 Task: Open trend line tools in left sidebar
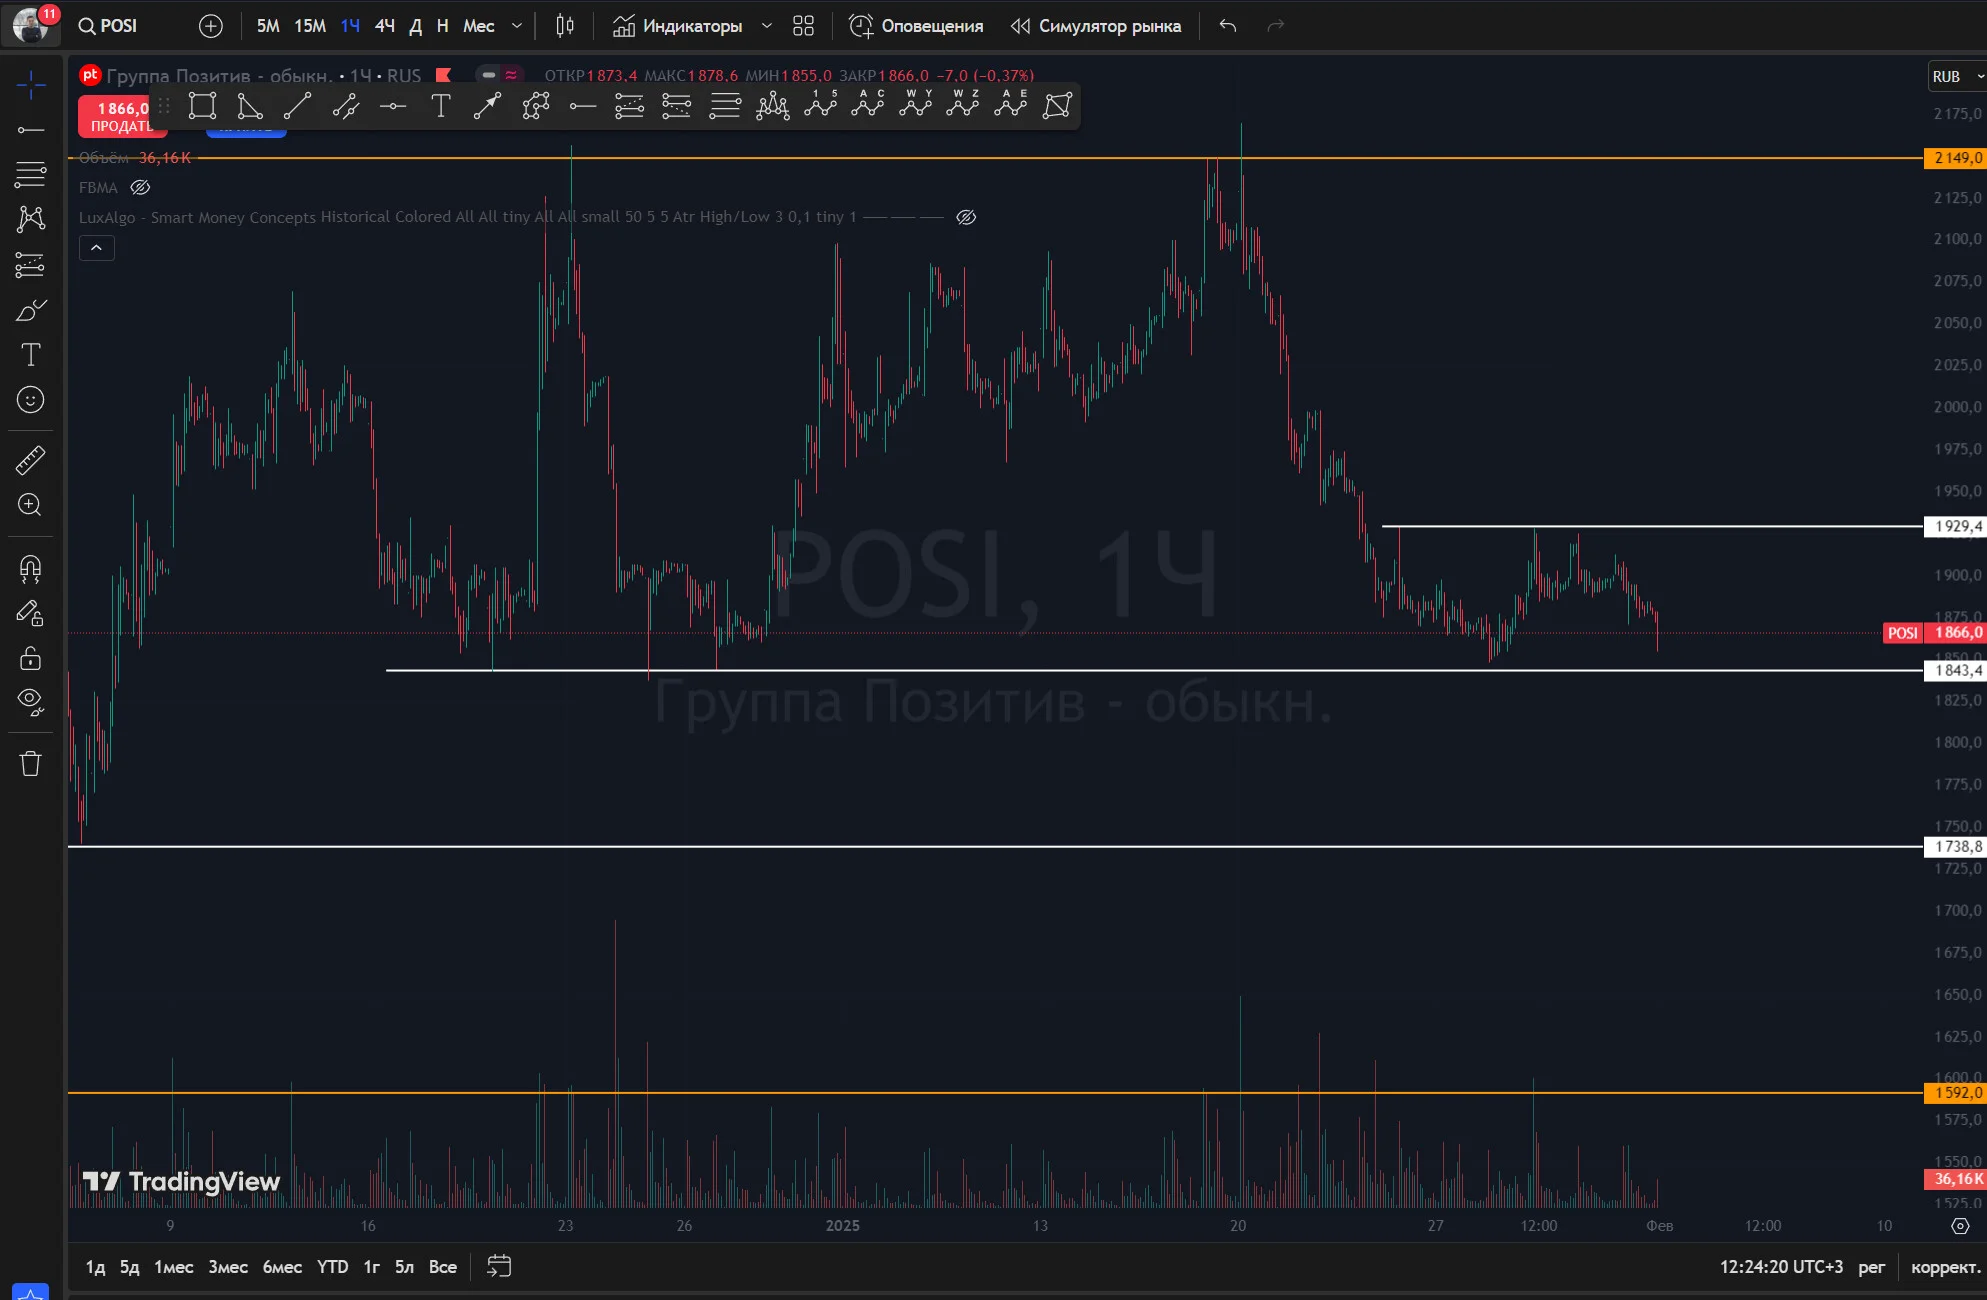click(31, 130)
